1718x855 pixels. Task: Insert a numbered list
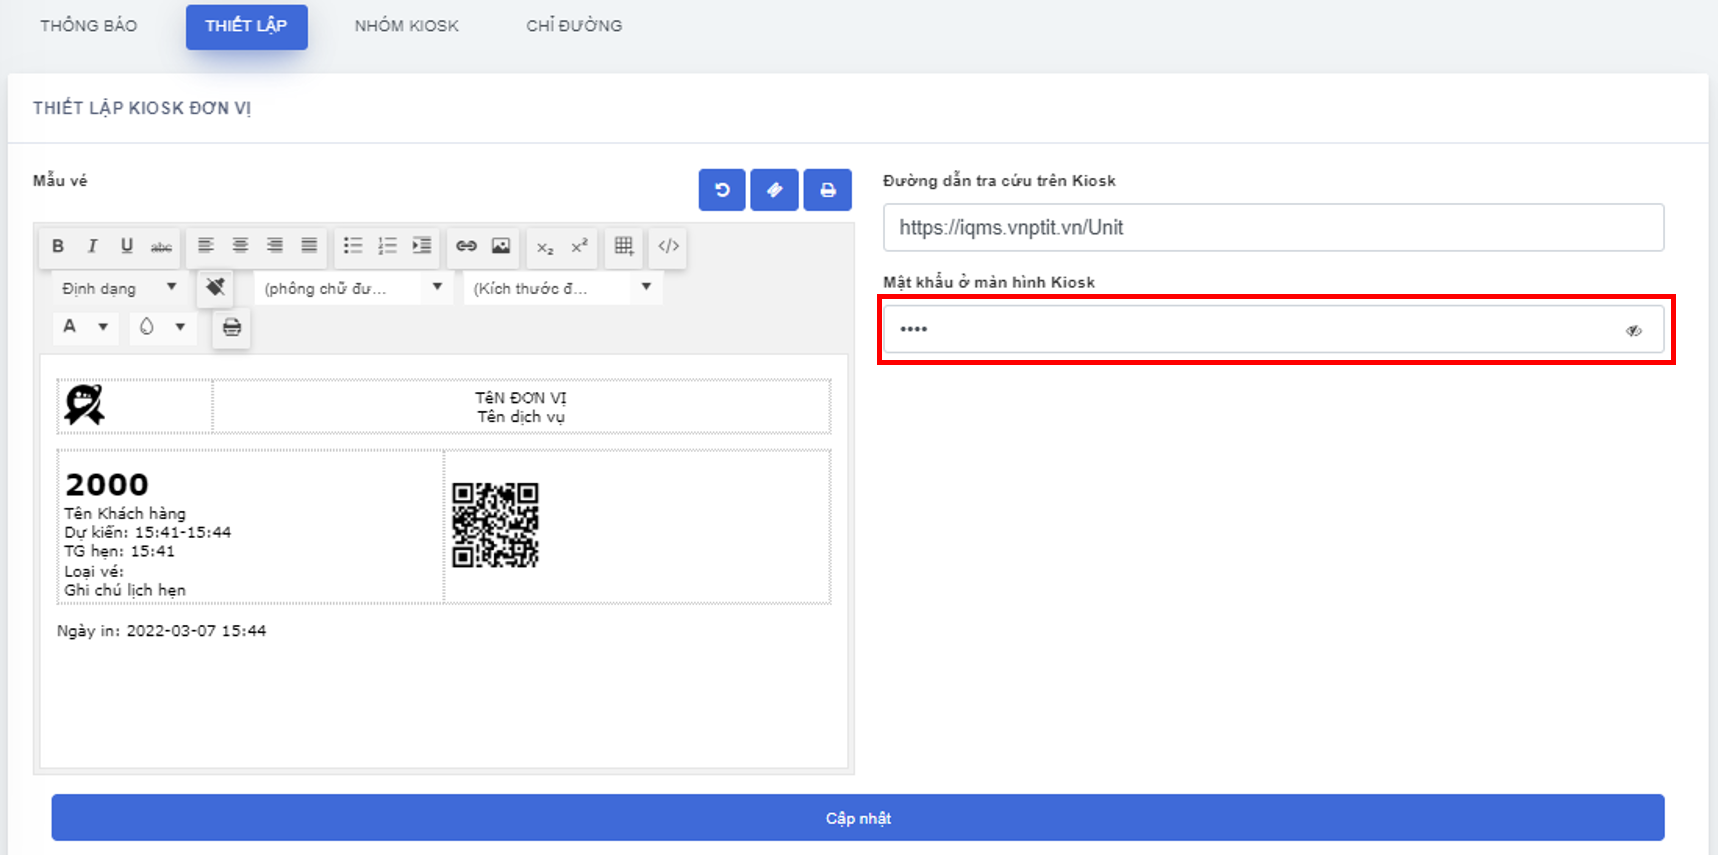pos(387,246)
